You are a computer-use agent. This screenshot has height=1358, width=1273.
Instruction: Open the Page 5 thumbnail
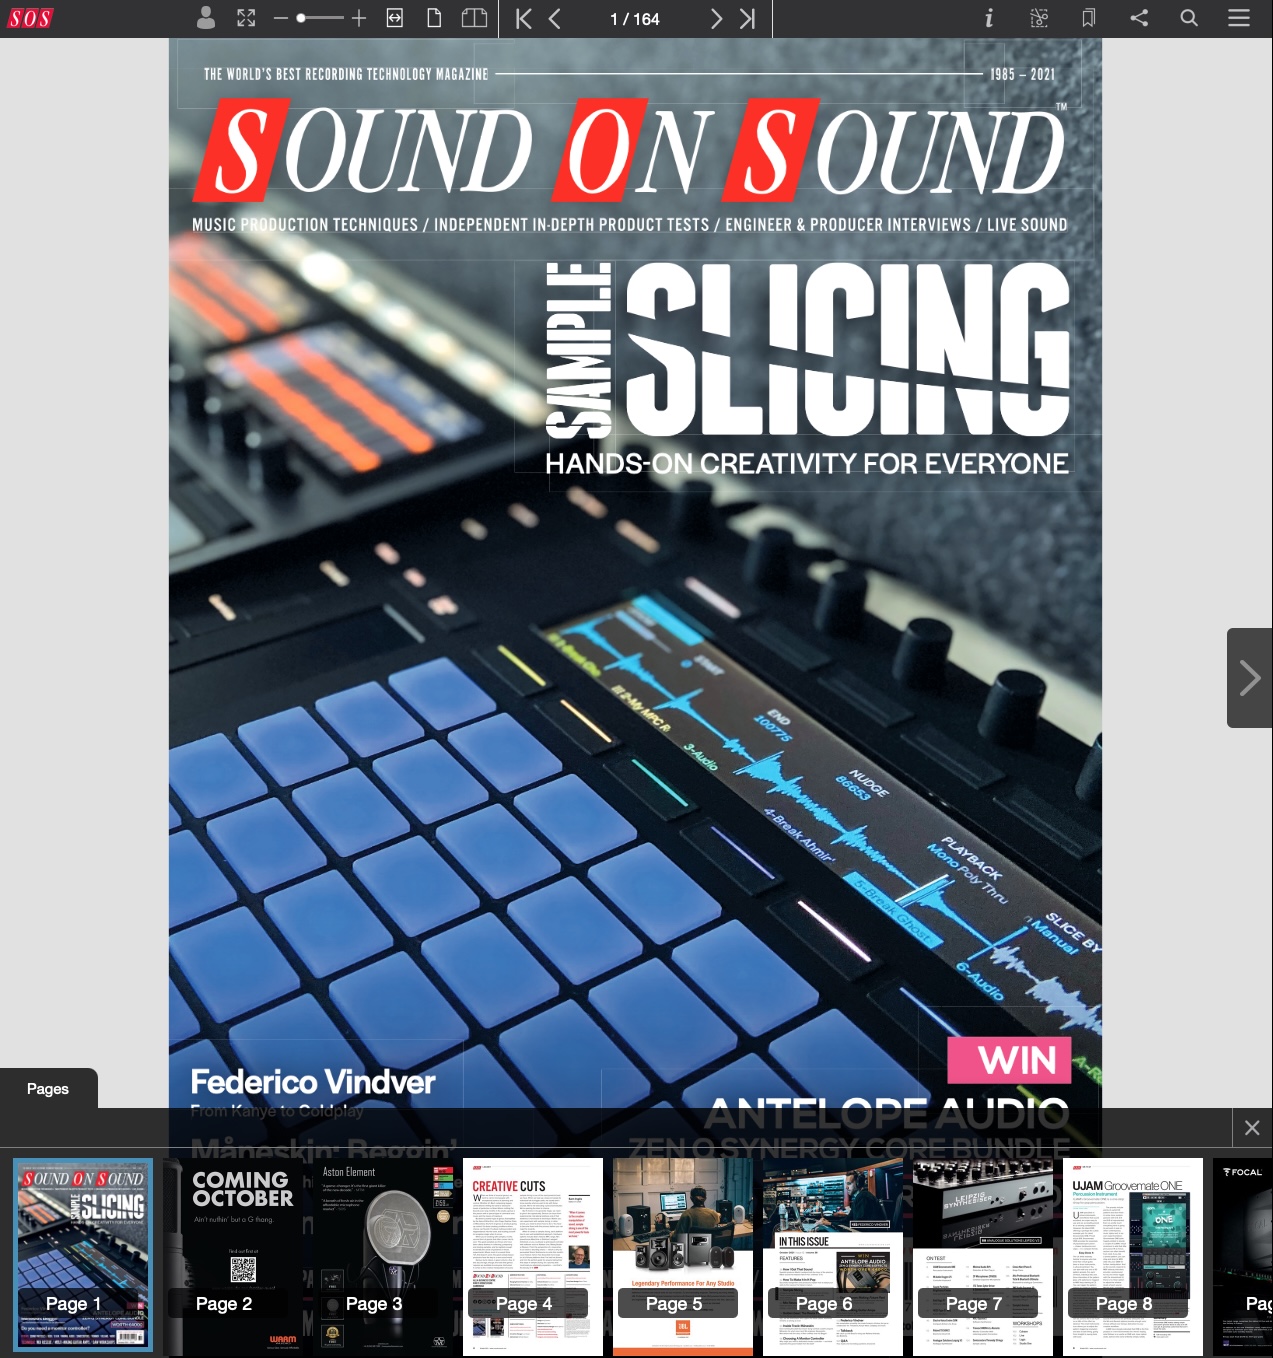[x=682, y=1256]
